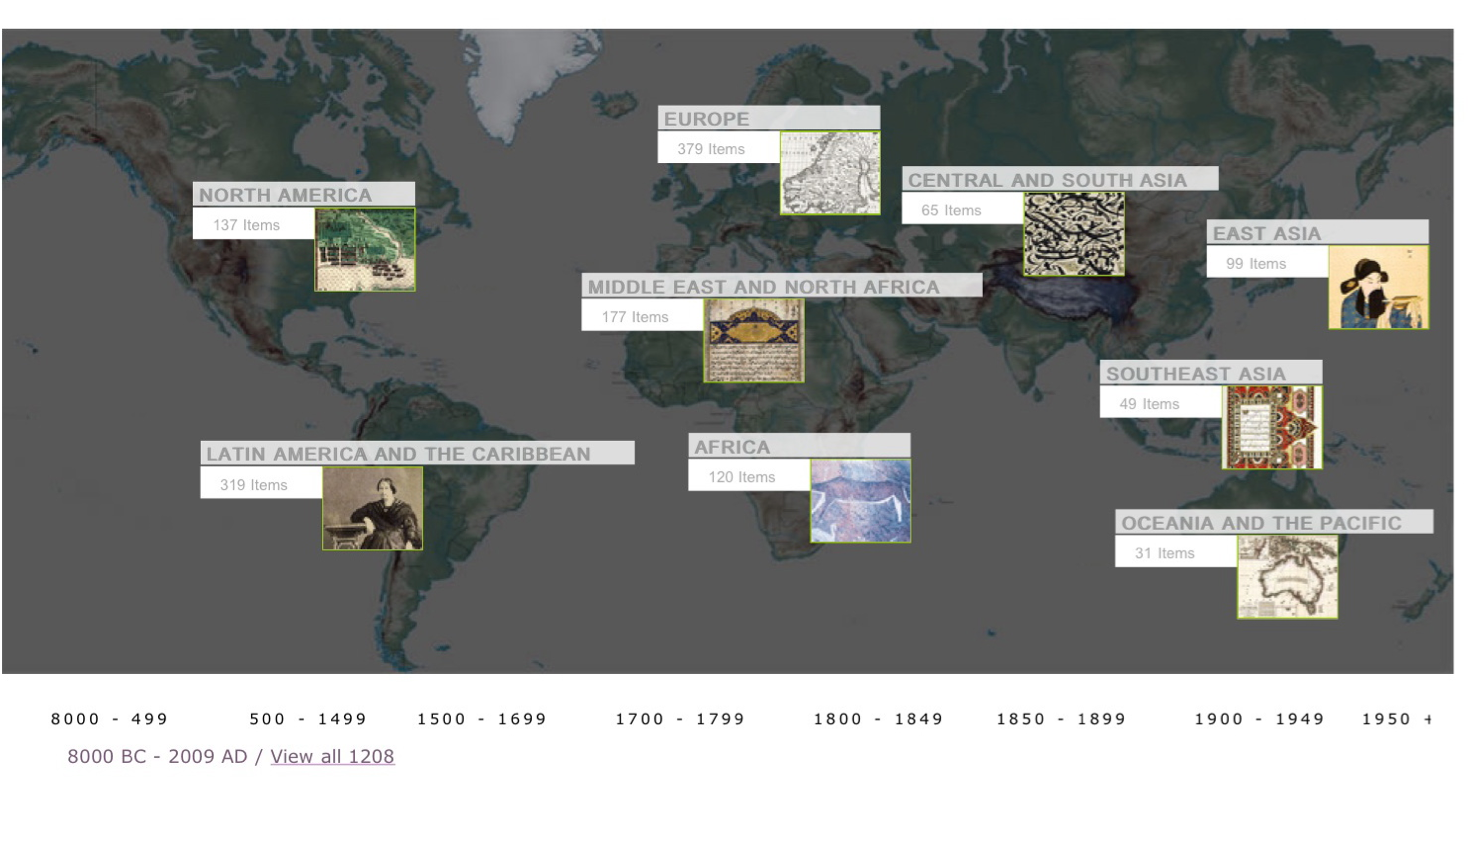This screenshot has width=1471, height=844.
Task: Open the Europe map thumbnail
Action: click(830, 173)
